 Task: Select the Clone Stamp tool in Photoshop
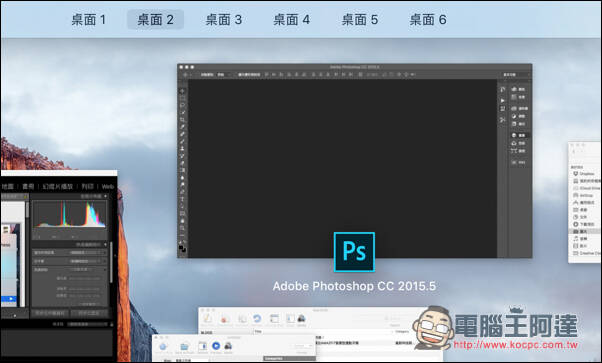pyautogui.click(x=182, y=149)
